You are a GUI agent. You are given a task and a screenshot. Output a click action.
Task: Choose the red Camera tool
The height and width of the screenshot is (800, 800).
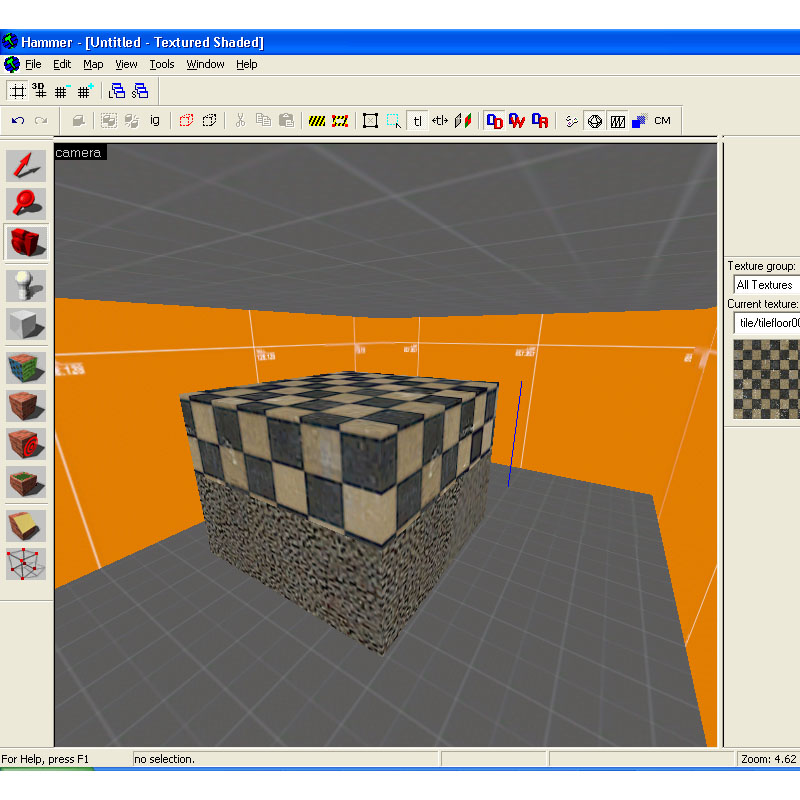[26, 243]
